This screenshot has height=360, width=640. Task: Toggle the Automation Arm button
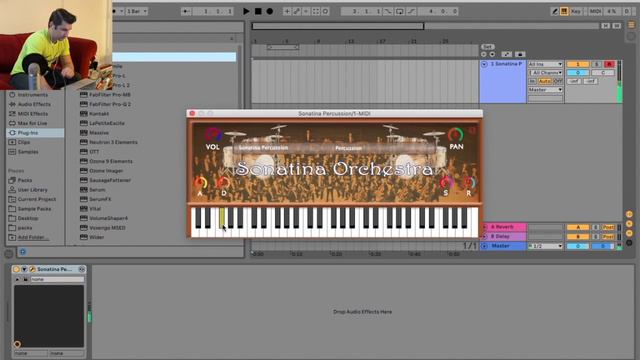[297, 11]
